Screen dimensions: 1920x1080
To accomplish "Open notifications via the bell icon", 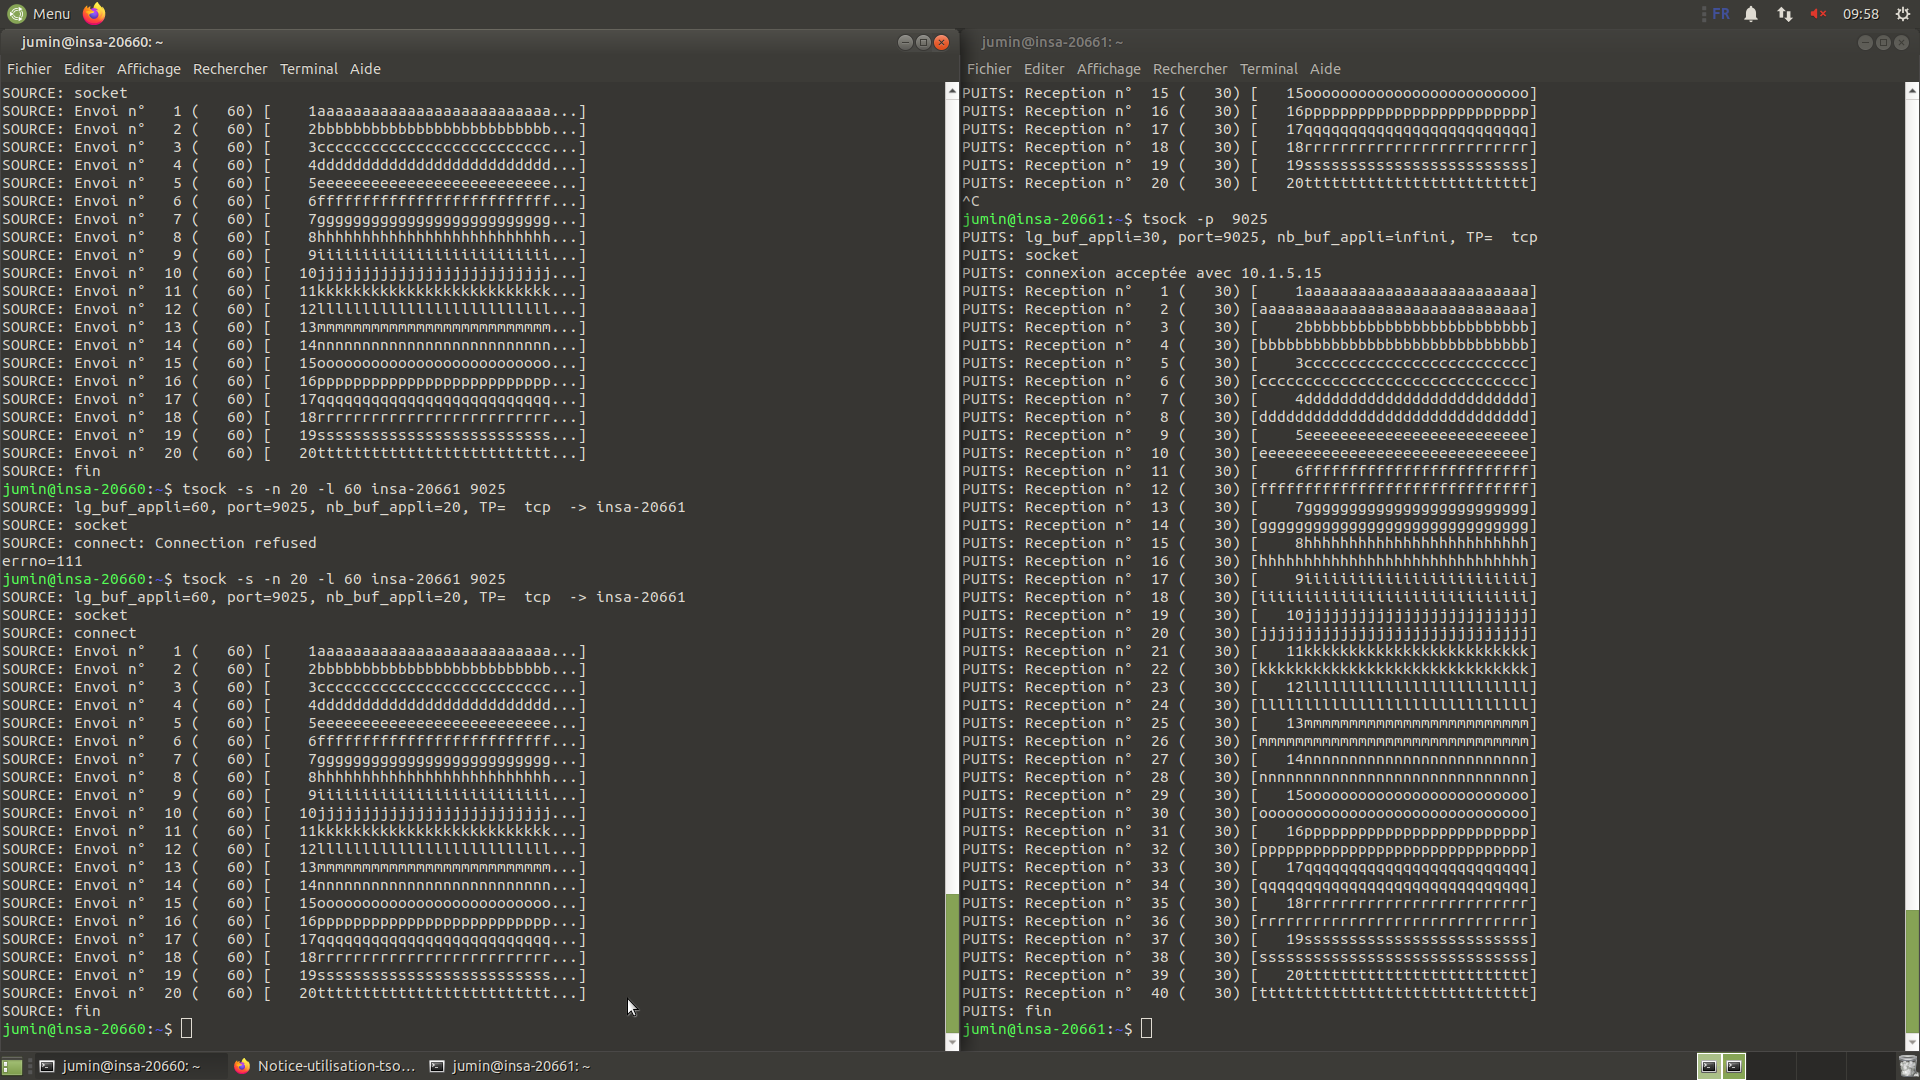I will coord(1751,14).
